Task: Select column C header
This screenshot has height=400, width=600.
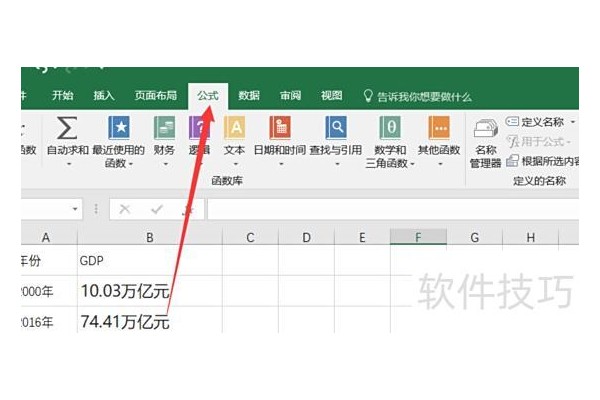Action: coord(250,238)
